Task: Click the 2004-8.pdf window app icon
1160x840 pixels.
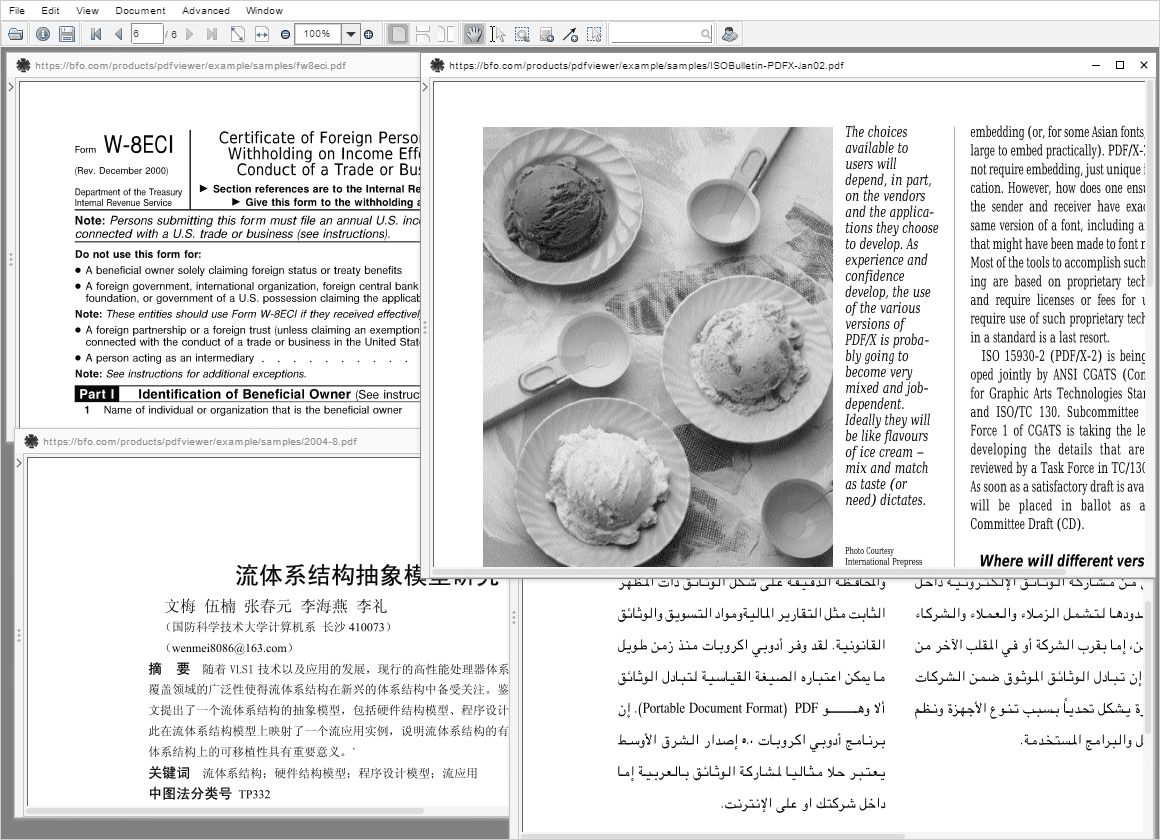Action: (31, 441)
